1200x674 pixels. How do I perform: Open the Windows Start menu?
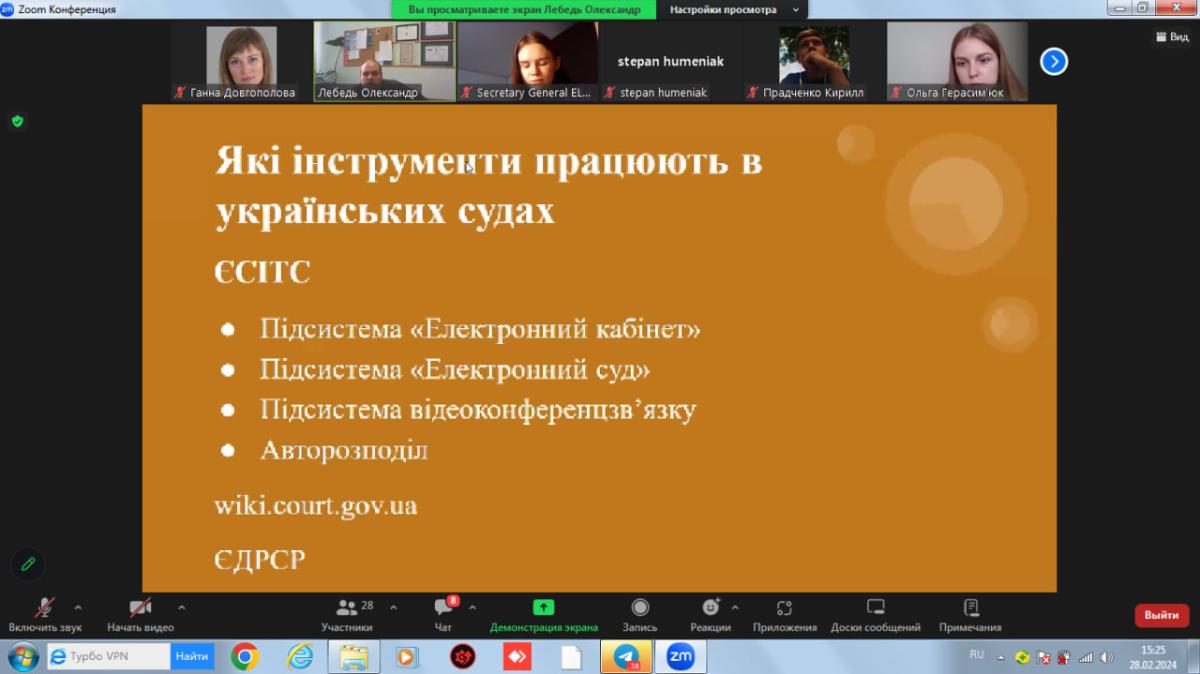coord(22,657)
